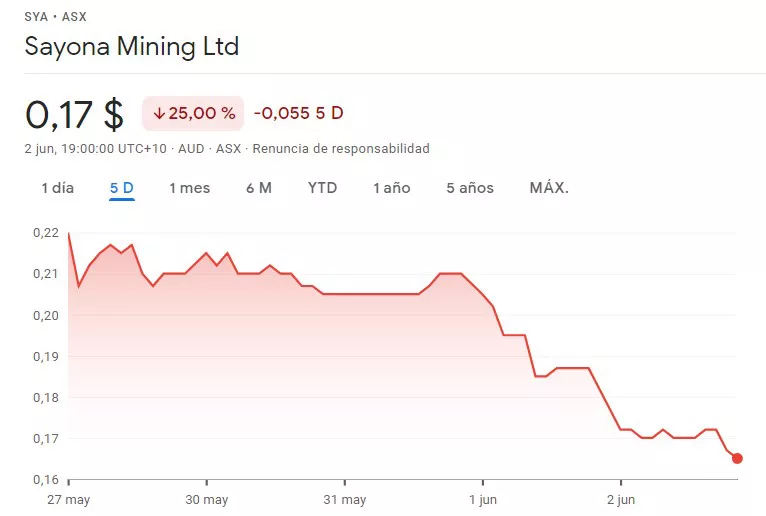
Task: Click the red endpoint dot on chart
Action: pos(737,458)
